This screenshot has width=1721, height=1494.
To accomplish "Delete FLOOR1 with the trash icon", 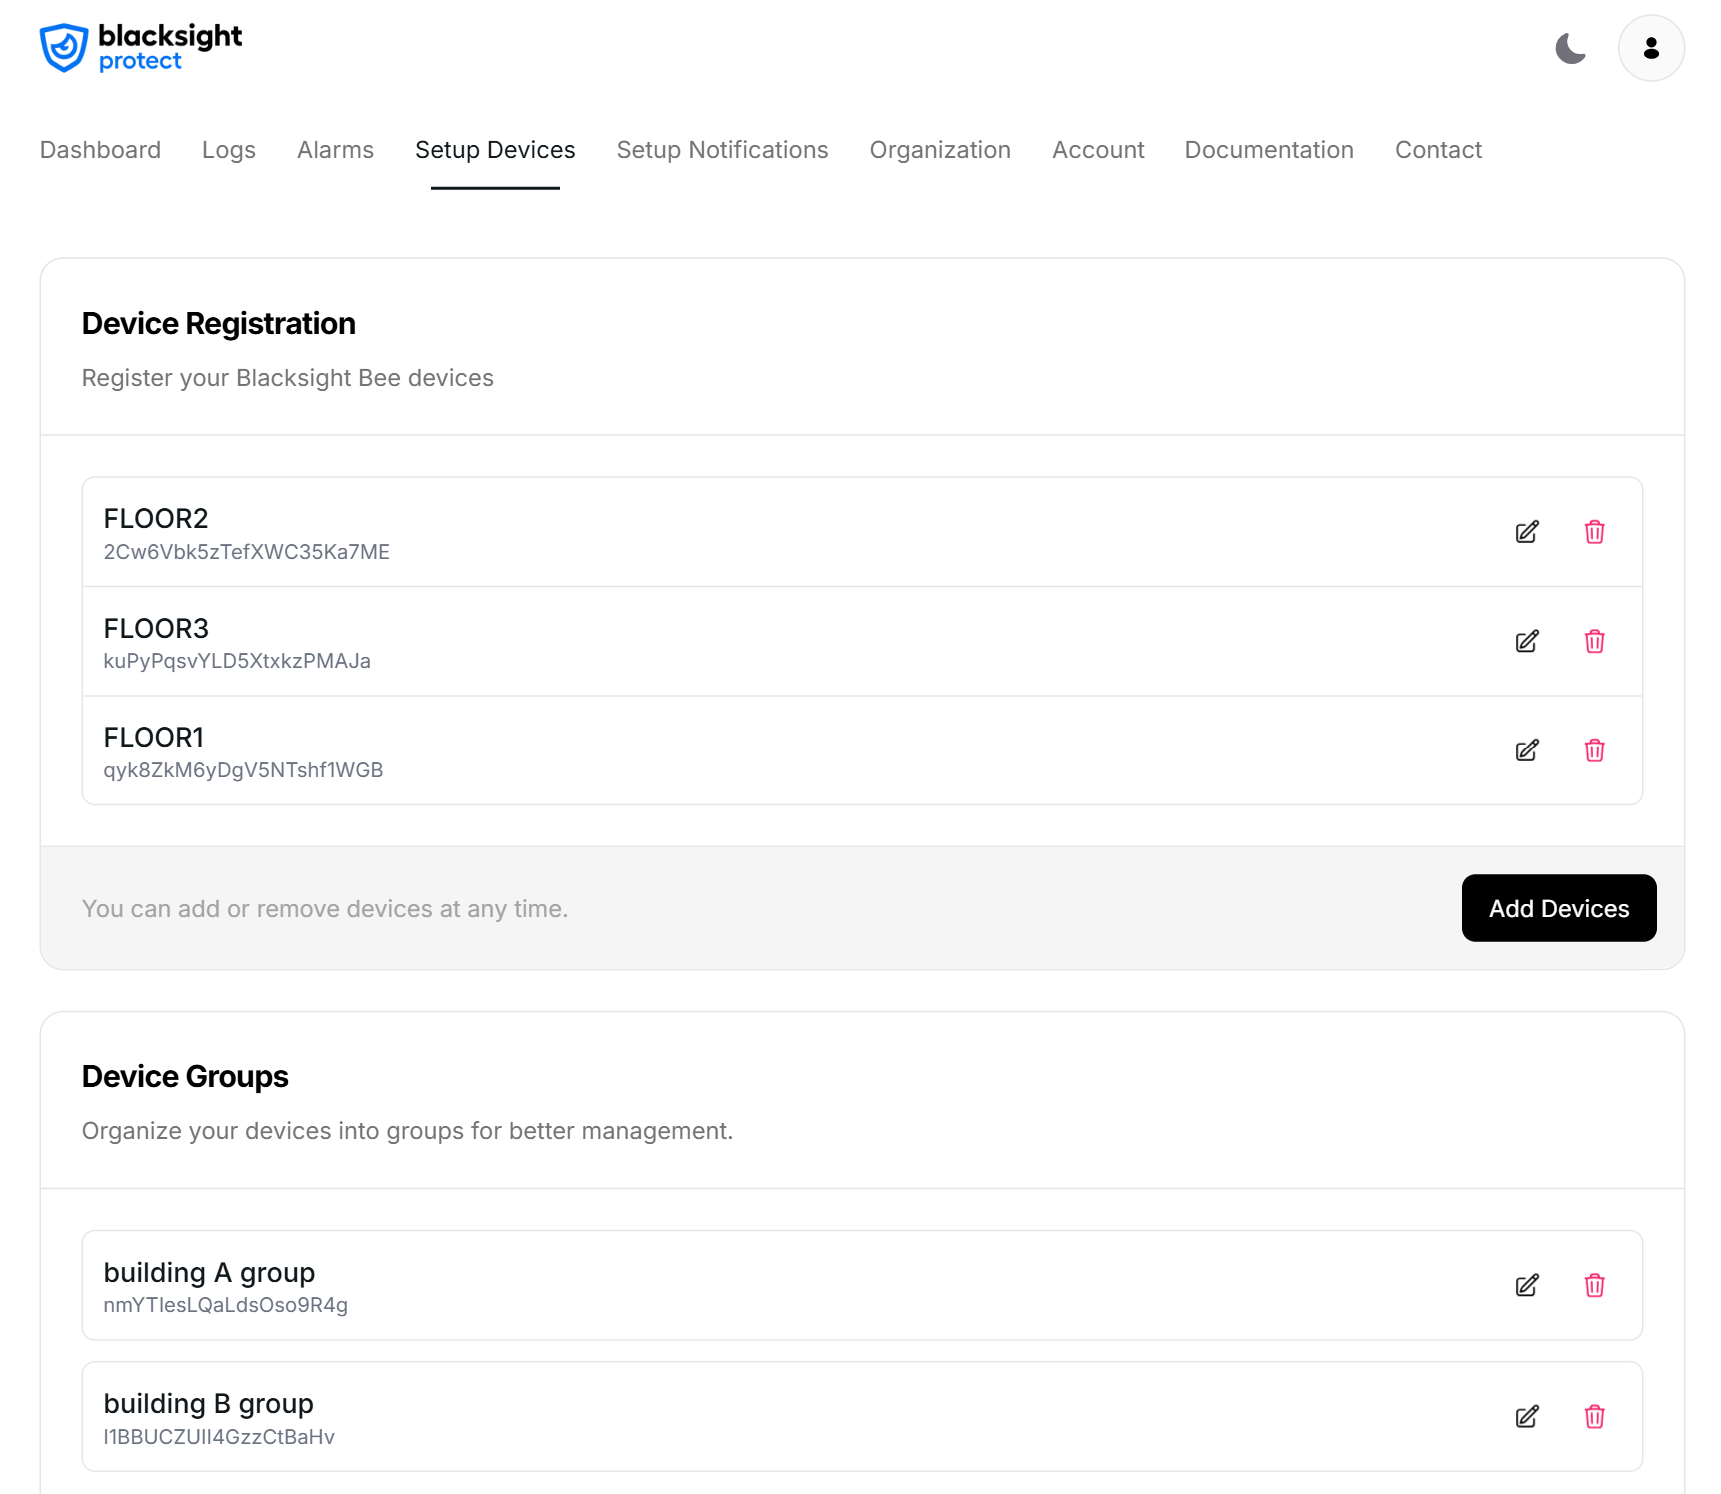I will click(1595, 750).
